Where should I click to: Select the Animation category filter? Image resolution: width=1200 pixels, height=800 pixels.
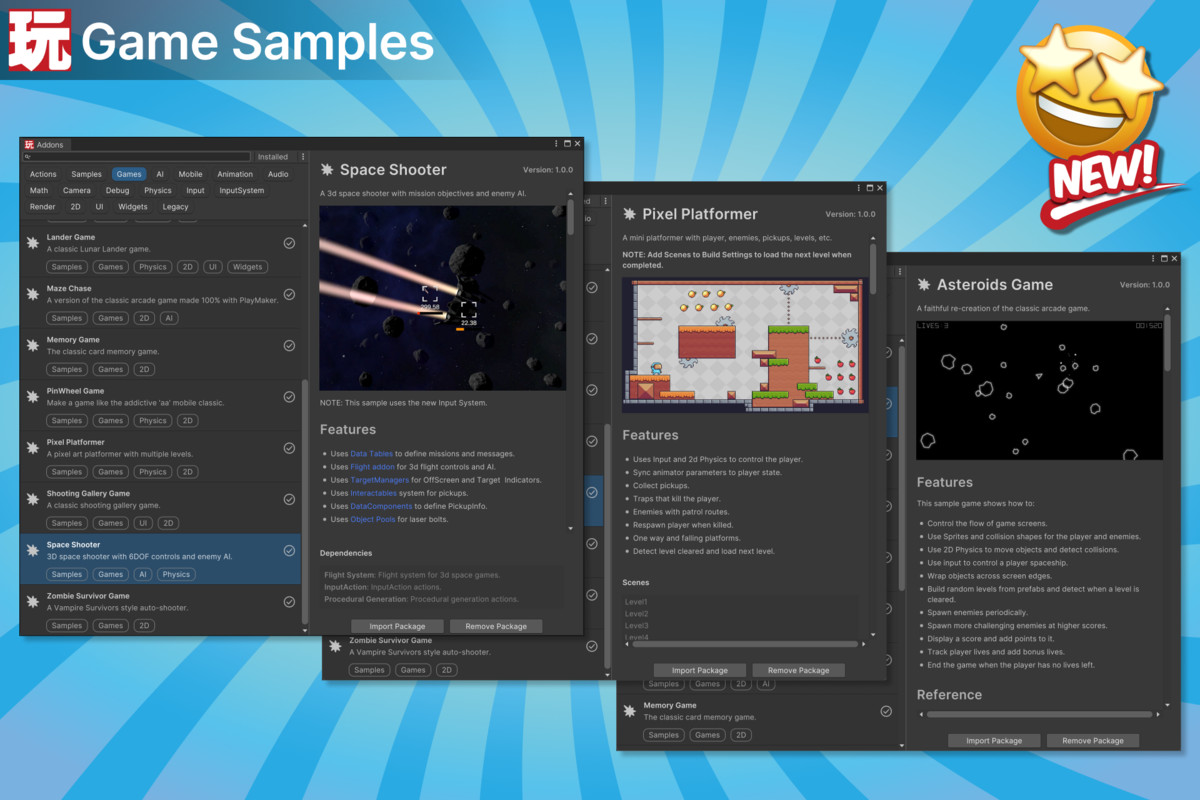click(x=235, y=174)
